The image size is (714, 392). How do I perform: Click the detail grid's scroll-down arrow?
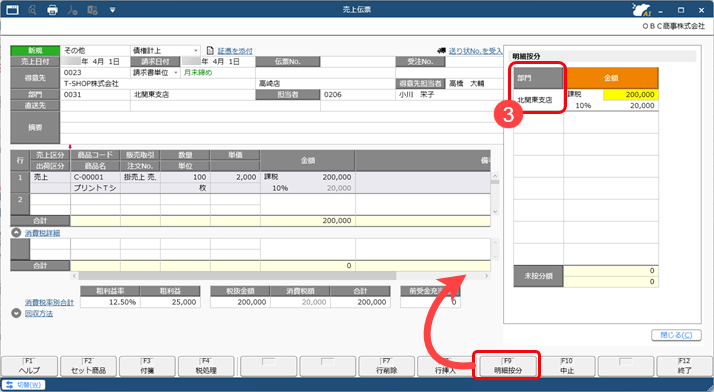(495, 212)
